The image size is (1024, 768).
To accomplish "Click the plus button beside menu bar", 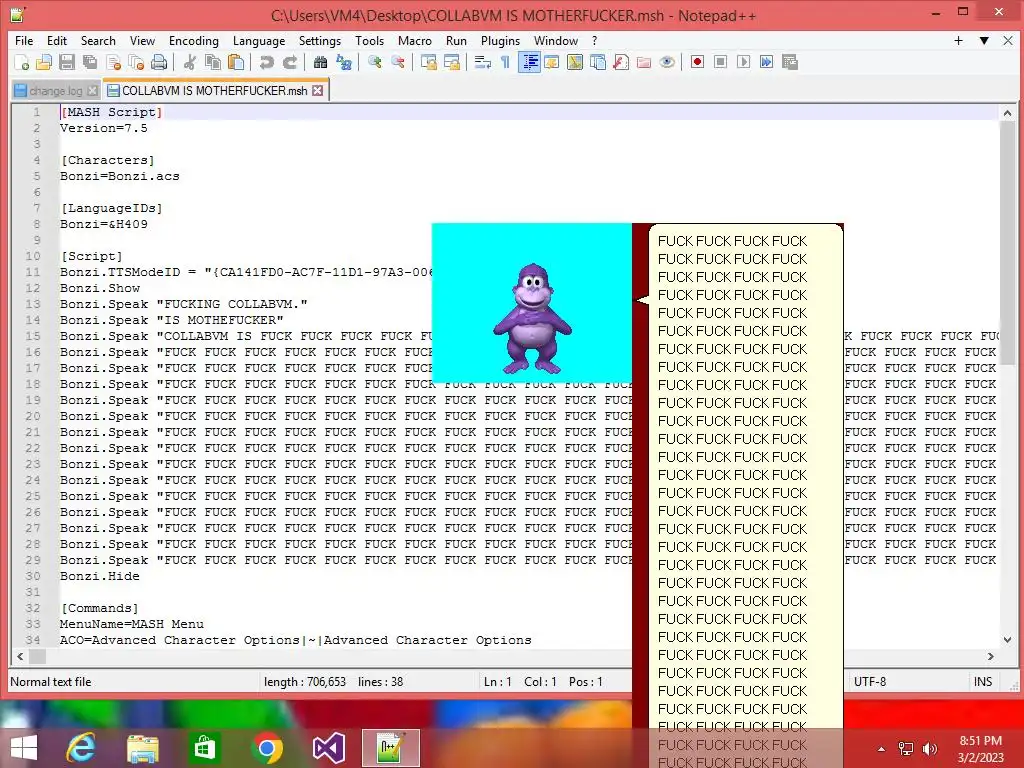I will [x=958, y=40].
